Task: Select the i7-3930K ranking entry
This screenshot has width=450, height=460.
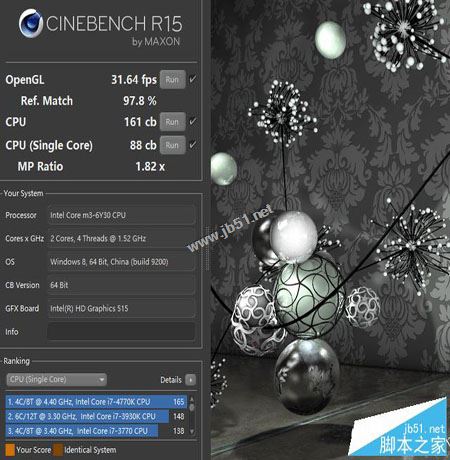Action: coord(96,416)
